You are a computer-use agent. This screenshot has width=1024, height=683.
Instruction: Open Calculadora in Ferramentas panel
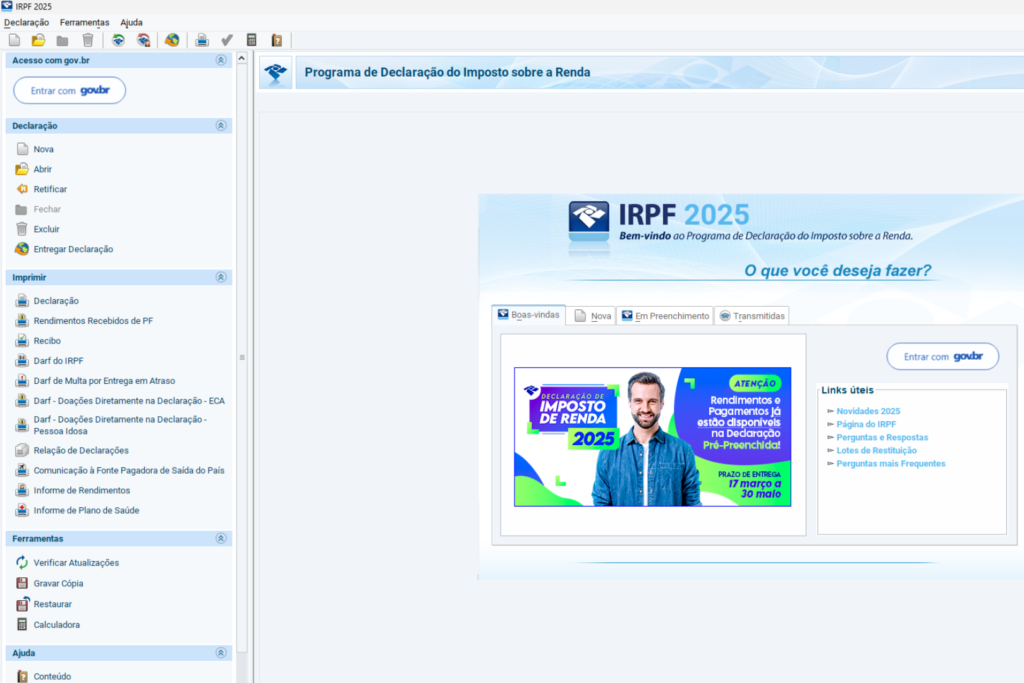[57, 625]
